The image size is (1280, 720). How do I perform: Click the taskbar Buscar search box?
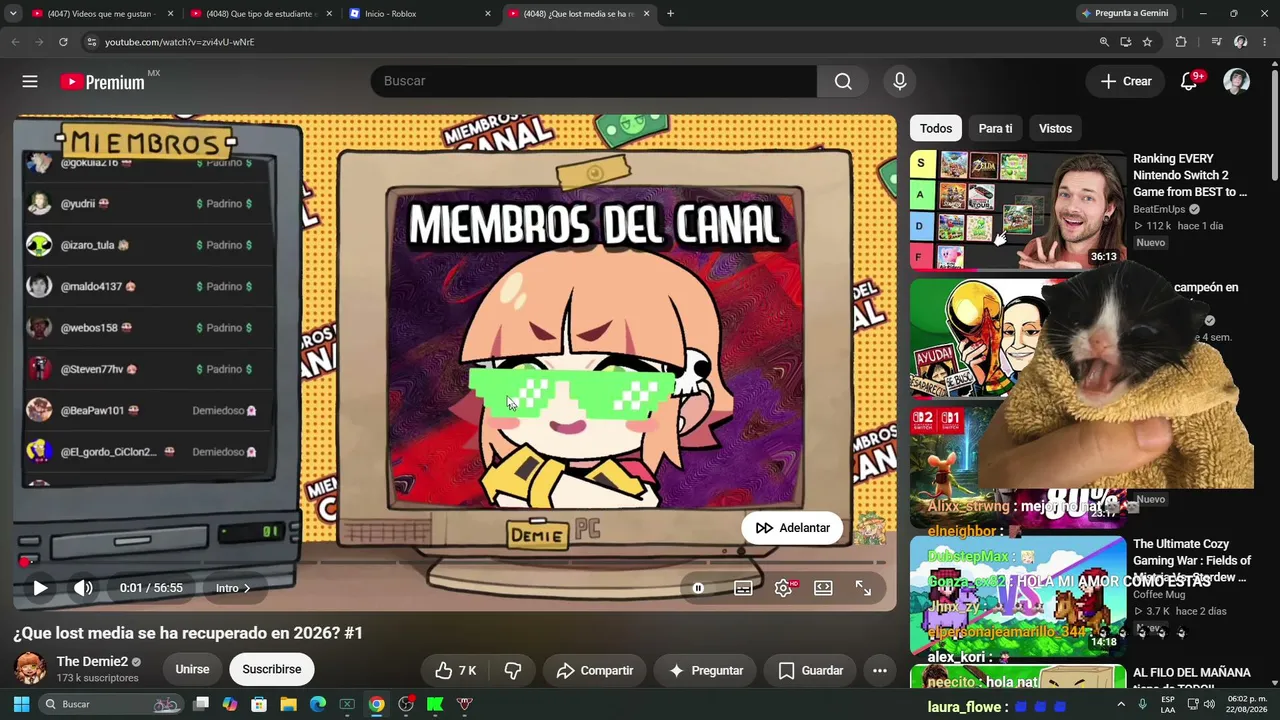coord(112,704)
